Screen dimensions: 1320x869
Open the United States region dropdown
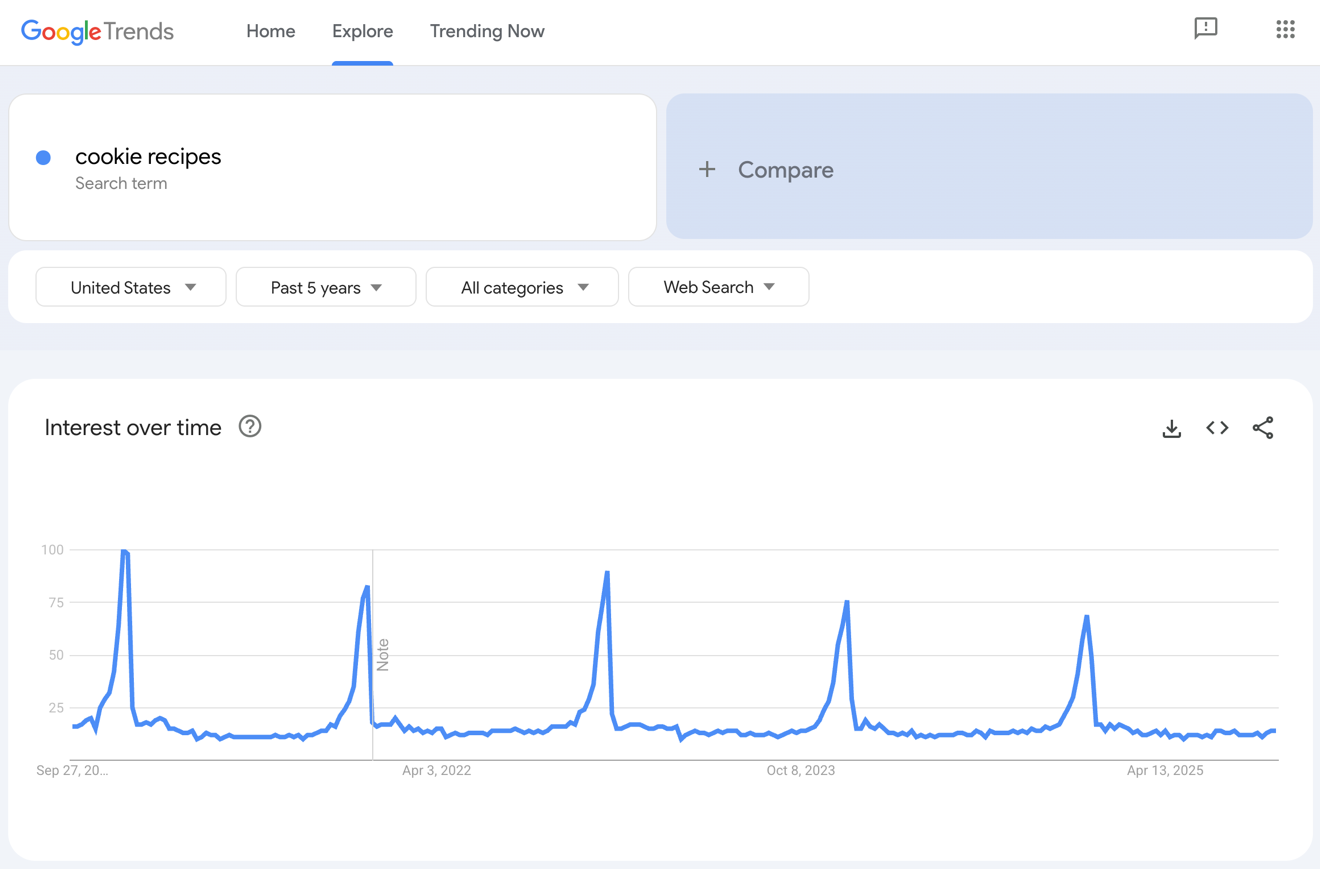point(130,287)
